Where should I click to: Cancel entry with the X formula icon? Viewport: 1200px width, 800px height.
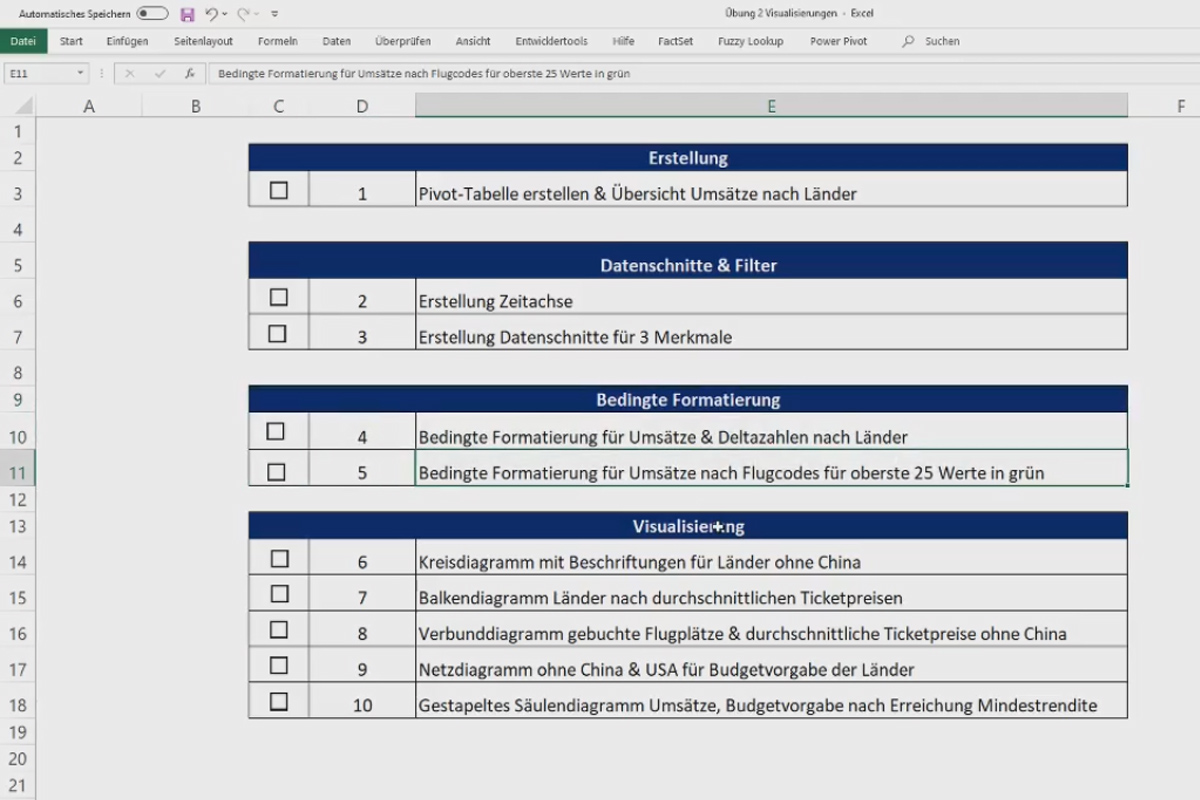pos(129,73)
